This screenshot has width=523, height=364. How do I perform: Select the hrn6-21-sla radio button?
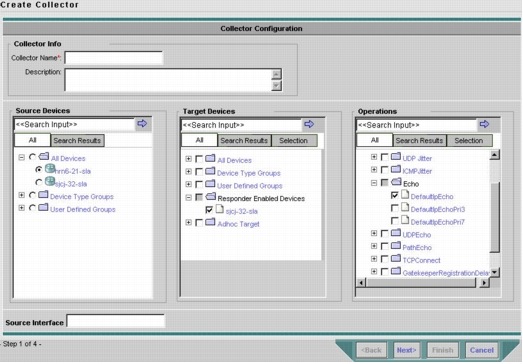click(x=39, y=169)
